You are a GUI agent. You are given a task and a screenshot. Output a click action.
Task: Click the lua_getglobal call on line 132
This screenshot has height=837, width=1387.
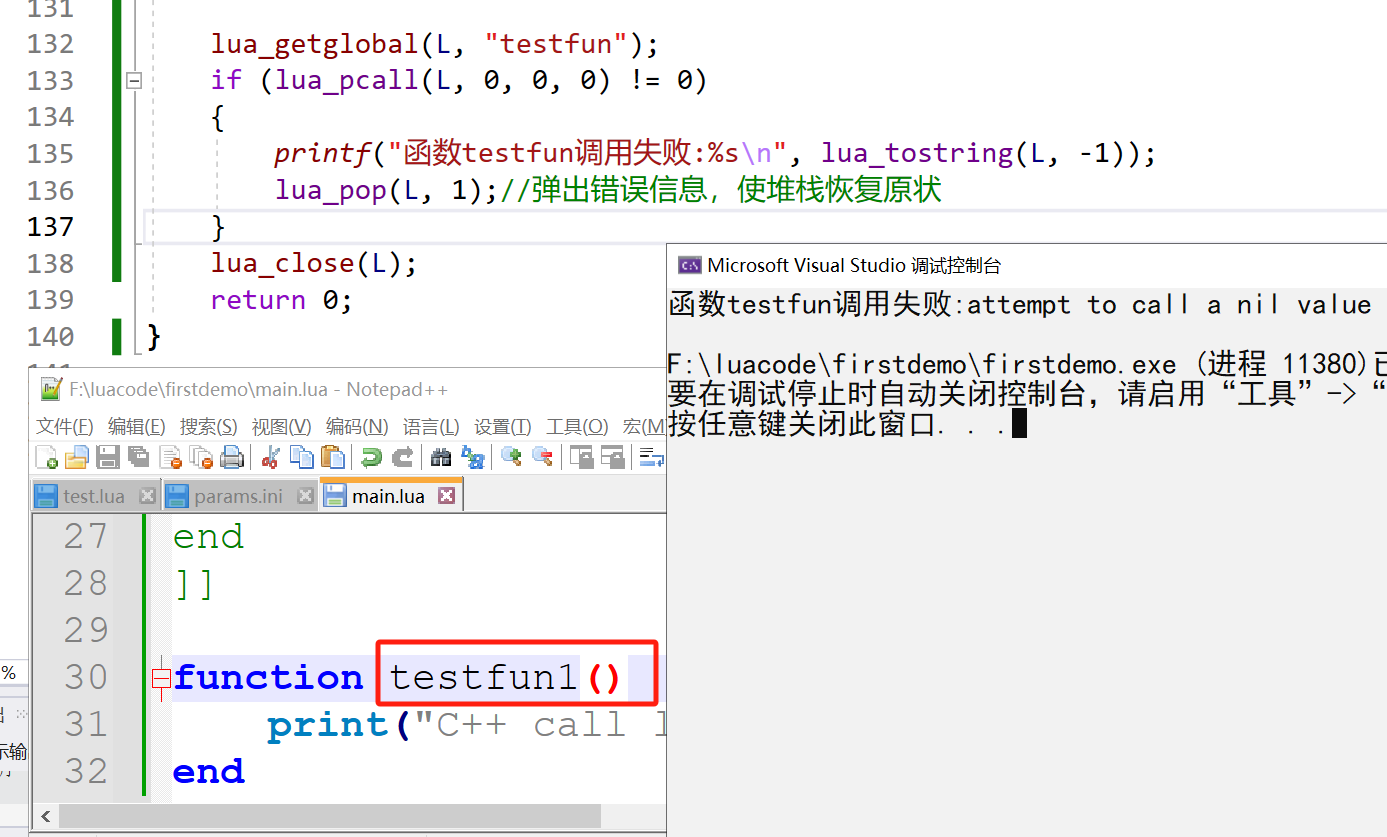point(314,44)
